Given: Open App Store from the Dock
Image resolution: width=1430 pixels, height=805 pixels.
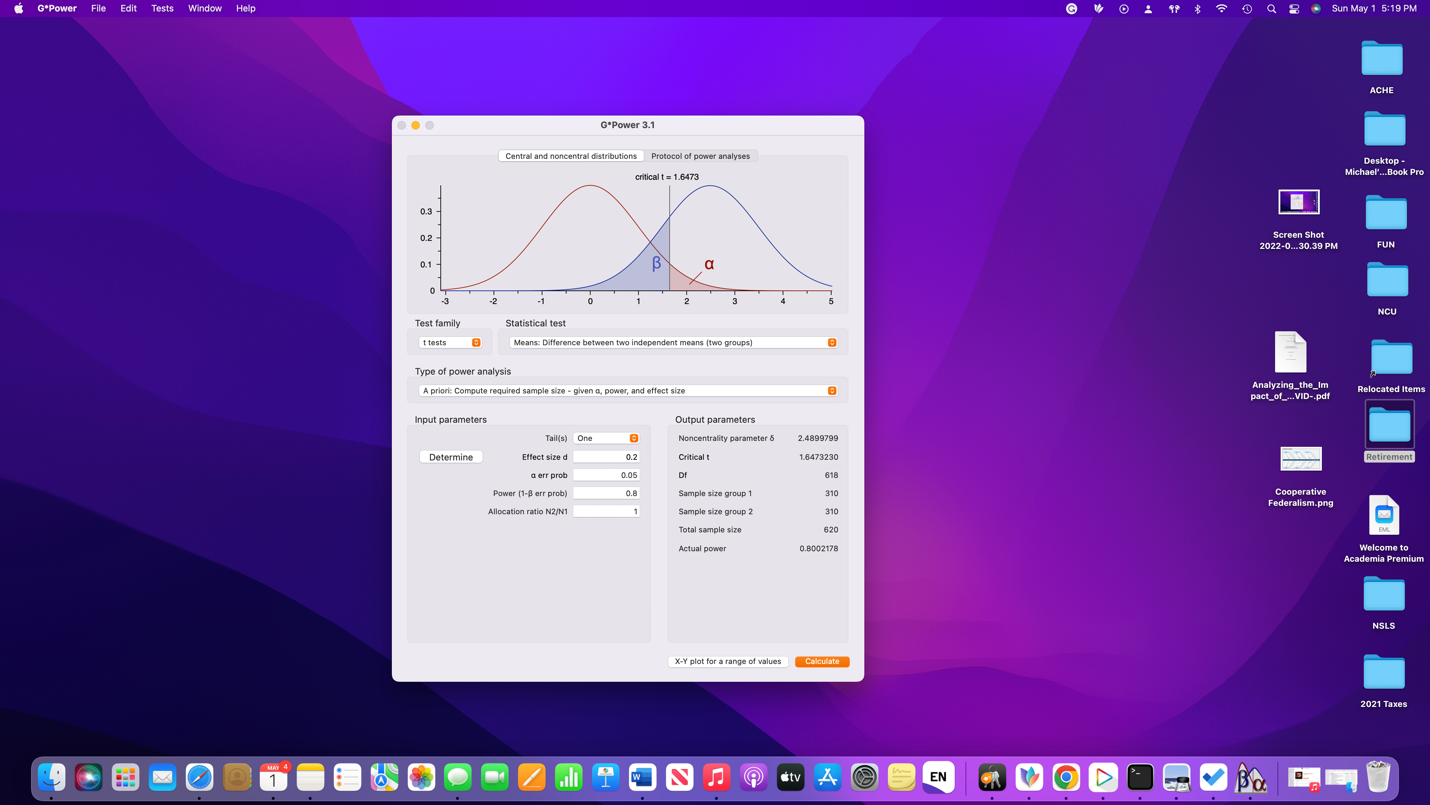Looking at the screenshot, I should (x=828, y=777).
